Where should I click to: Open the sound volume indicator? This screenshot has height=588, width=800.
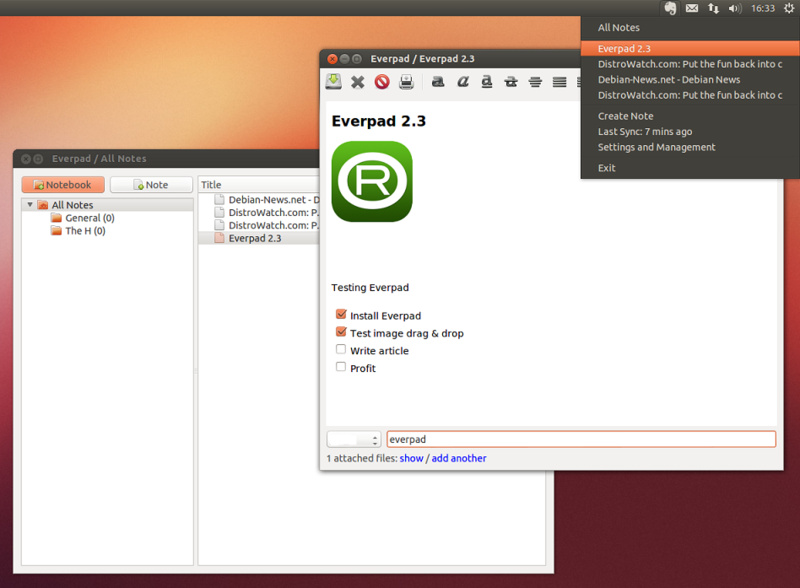(x=735, y=8)
